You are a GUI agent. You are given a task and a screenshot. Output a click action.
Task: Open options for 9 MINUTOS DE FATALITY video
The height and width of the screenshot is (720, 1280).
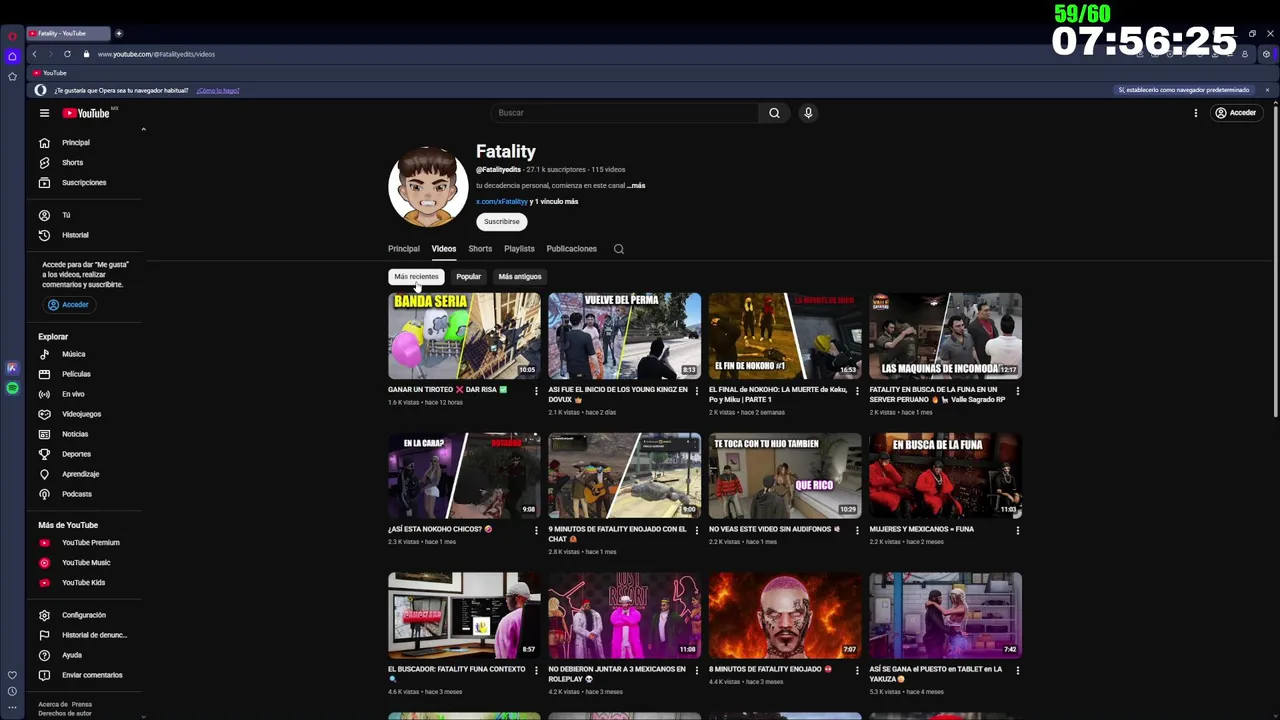pos(697,531)
